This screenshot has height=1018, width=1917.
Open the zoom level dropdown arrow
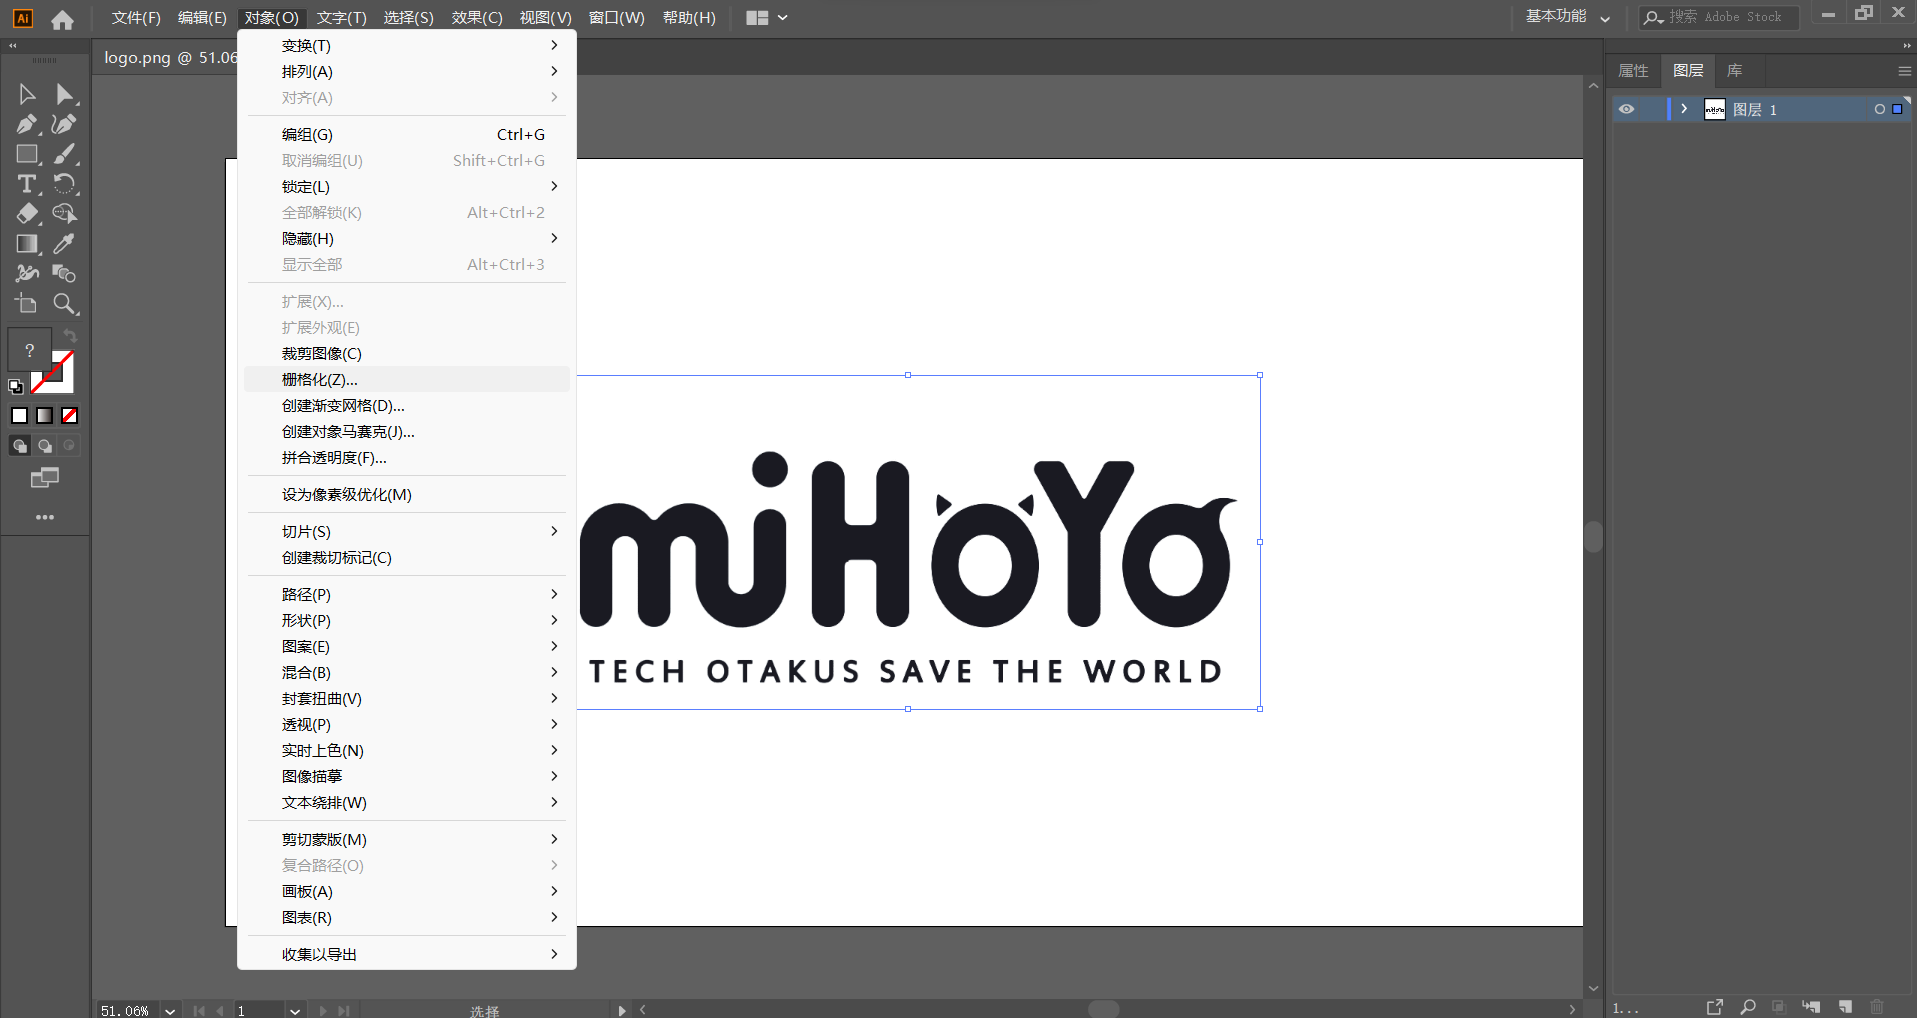click(x=170, y=1010)
